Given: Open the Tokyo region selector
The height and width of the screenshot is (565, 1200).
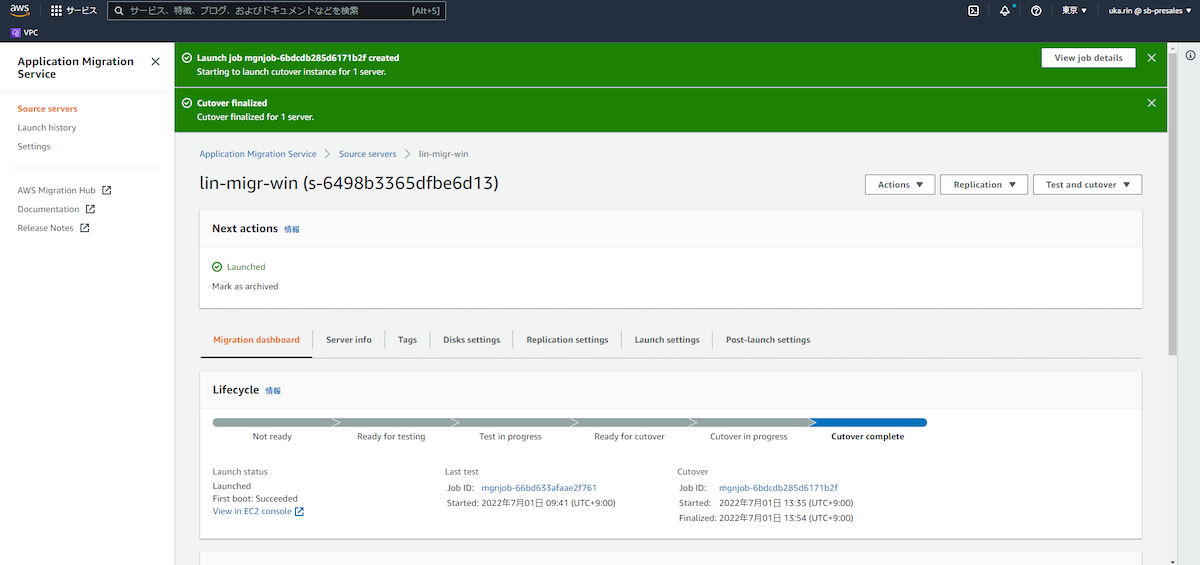Looking at the screenshot, I should 1074,11.
